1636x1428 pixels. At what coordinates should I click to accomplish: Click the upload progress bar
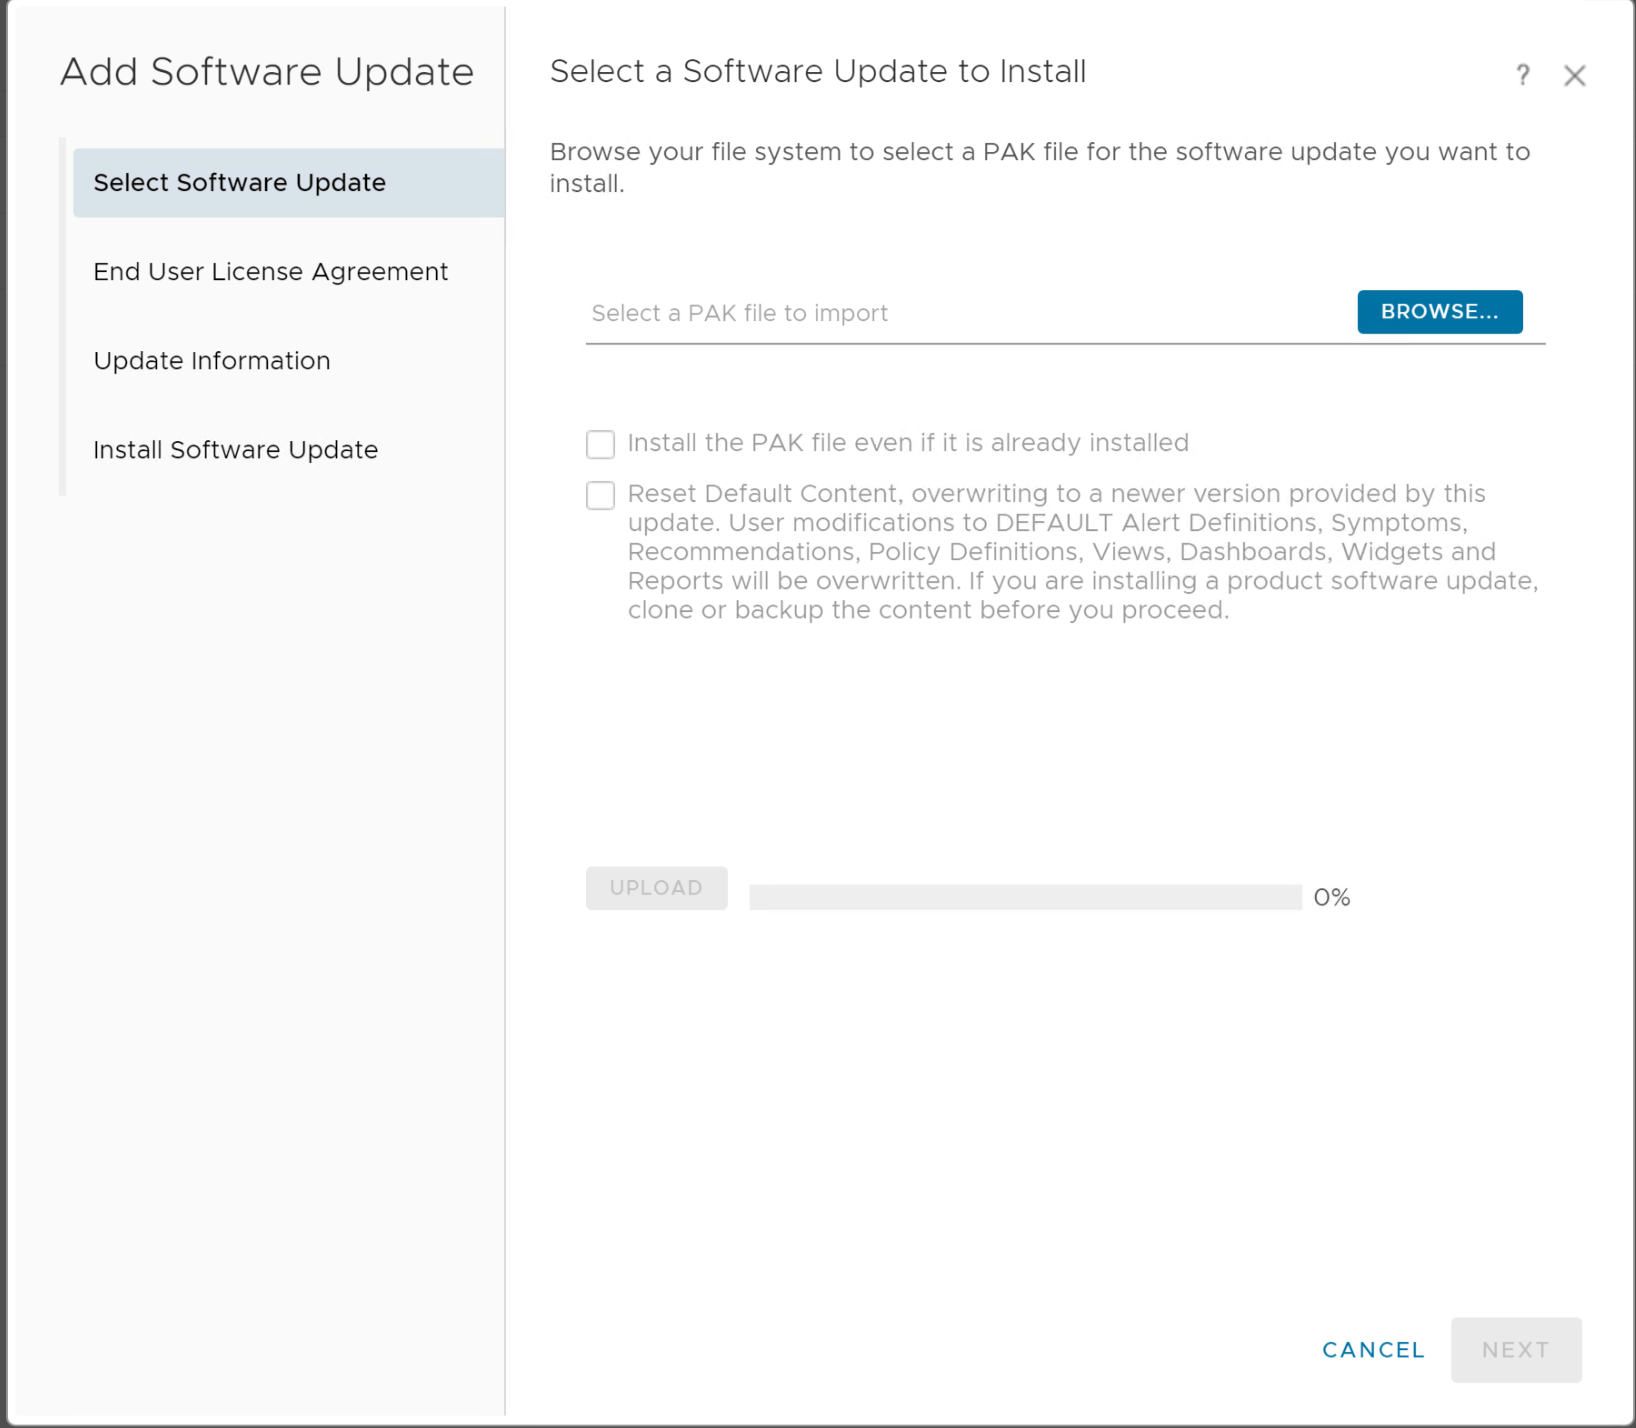point(1025,897)
